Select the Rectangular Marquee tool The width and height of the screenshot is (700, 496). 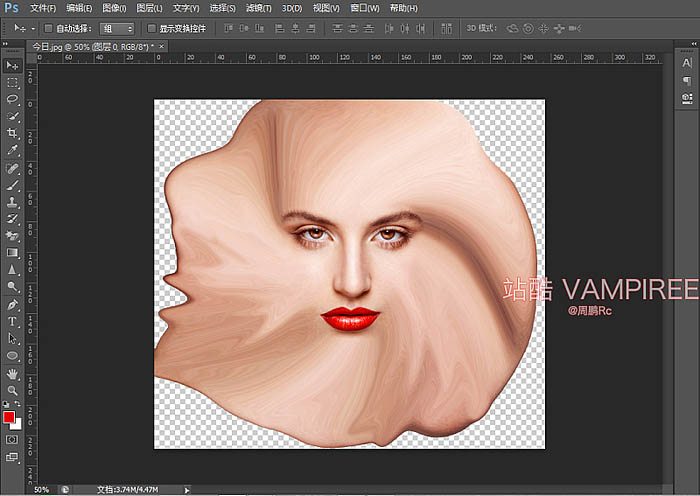[x=13, y=82]
